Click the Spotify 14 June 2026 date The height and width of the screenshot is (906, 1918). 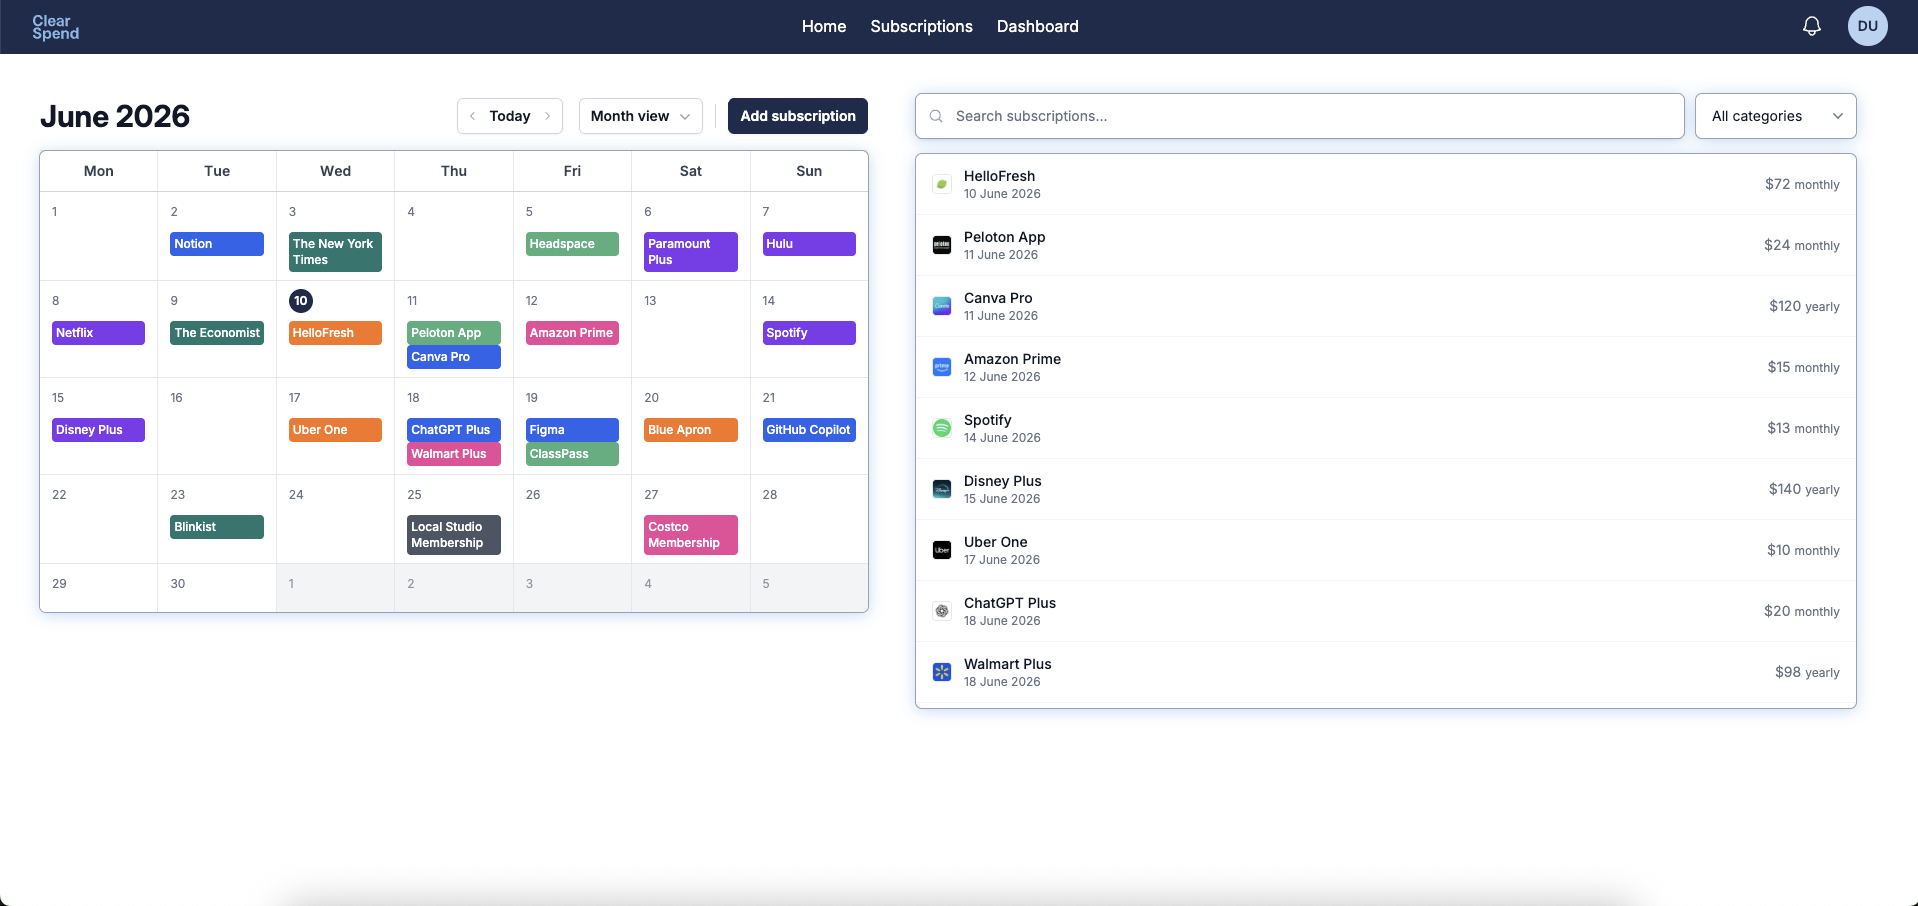pos(1002,438)
